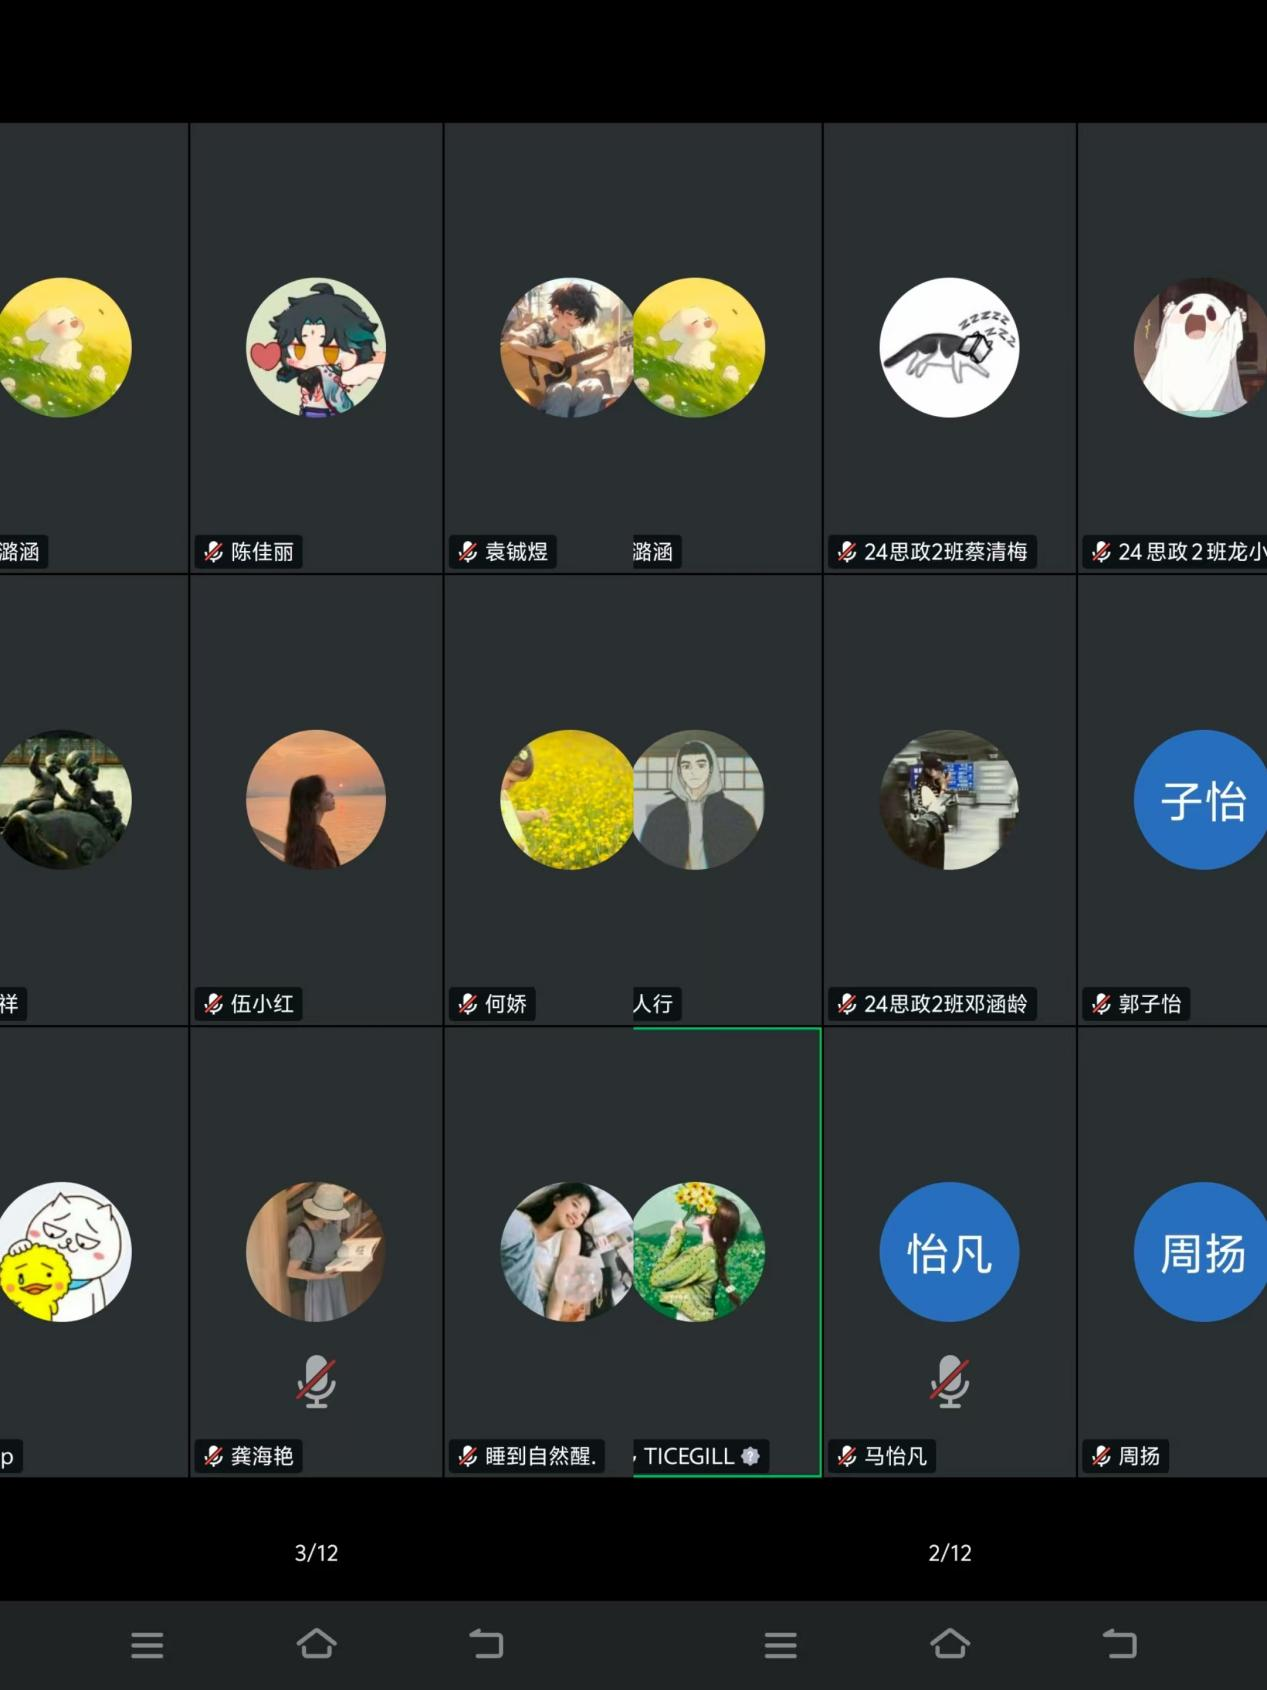
Task: Click the mute icon next to 24思政2班蔡清梅
Action: click(x=846, y=552)
